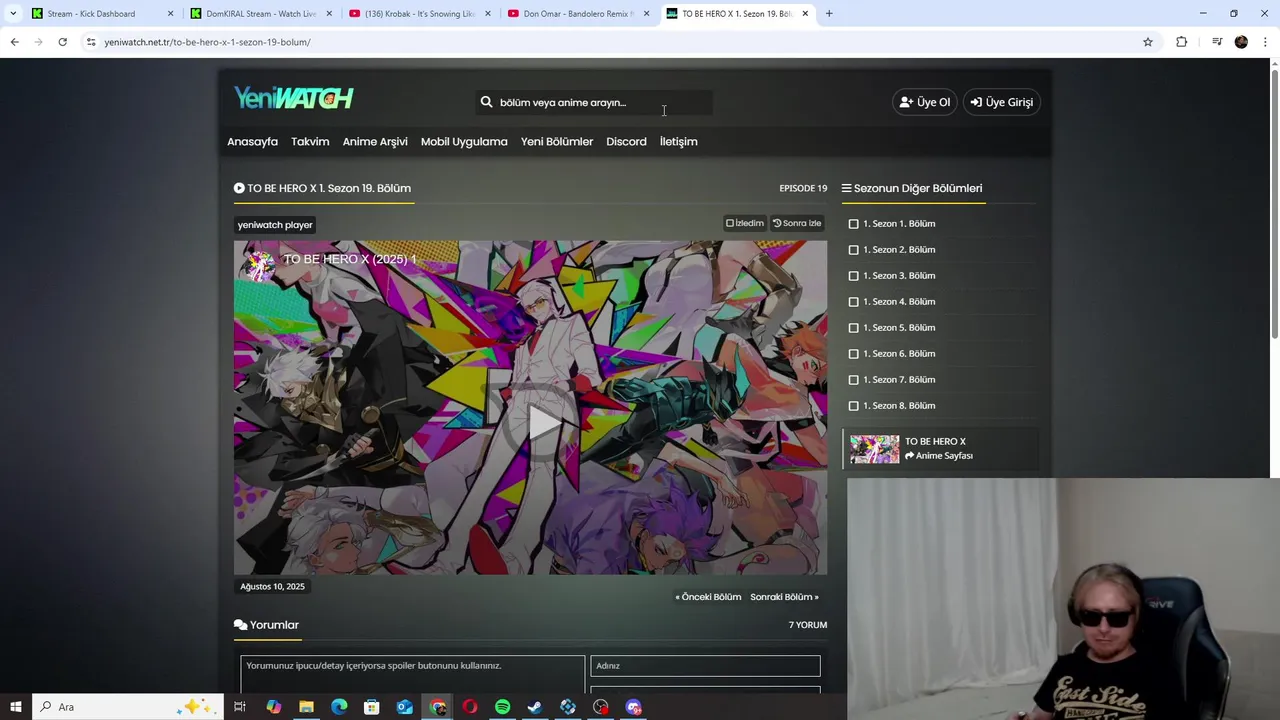1280x720 pixels.
Task: Go back with the browser back arrow
Action: coord(14,42)
